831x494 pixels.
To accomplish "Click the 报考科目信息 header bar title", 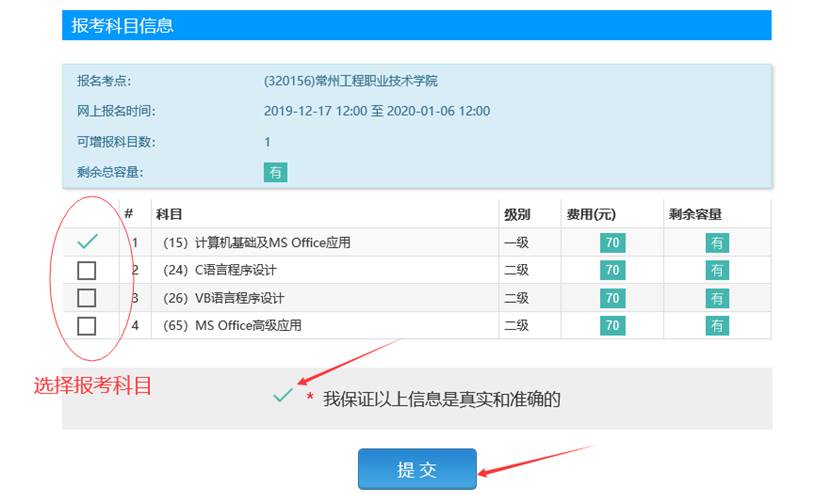I will (122, 25).
